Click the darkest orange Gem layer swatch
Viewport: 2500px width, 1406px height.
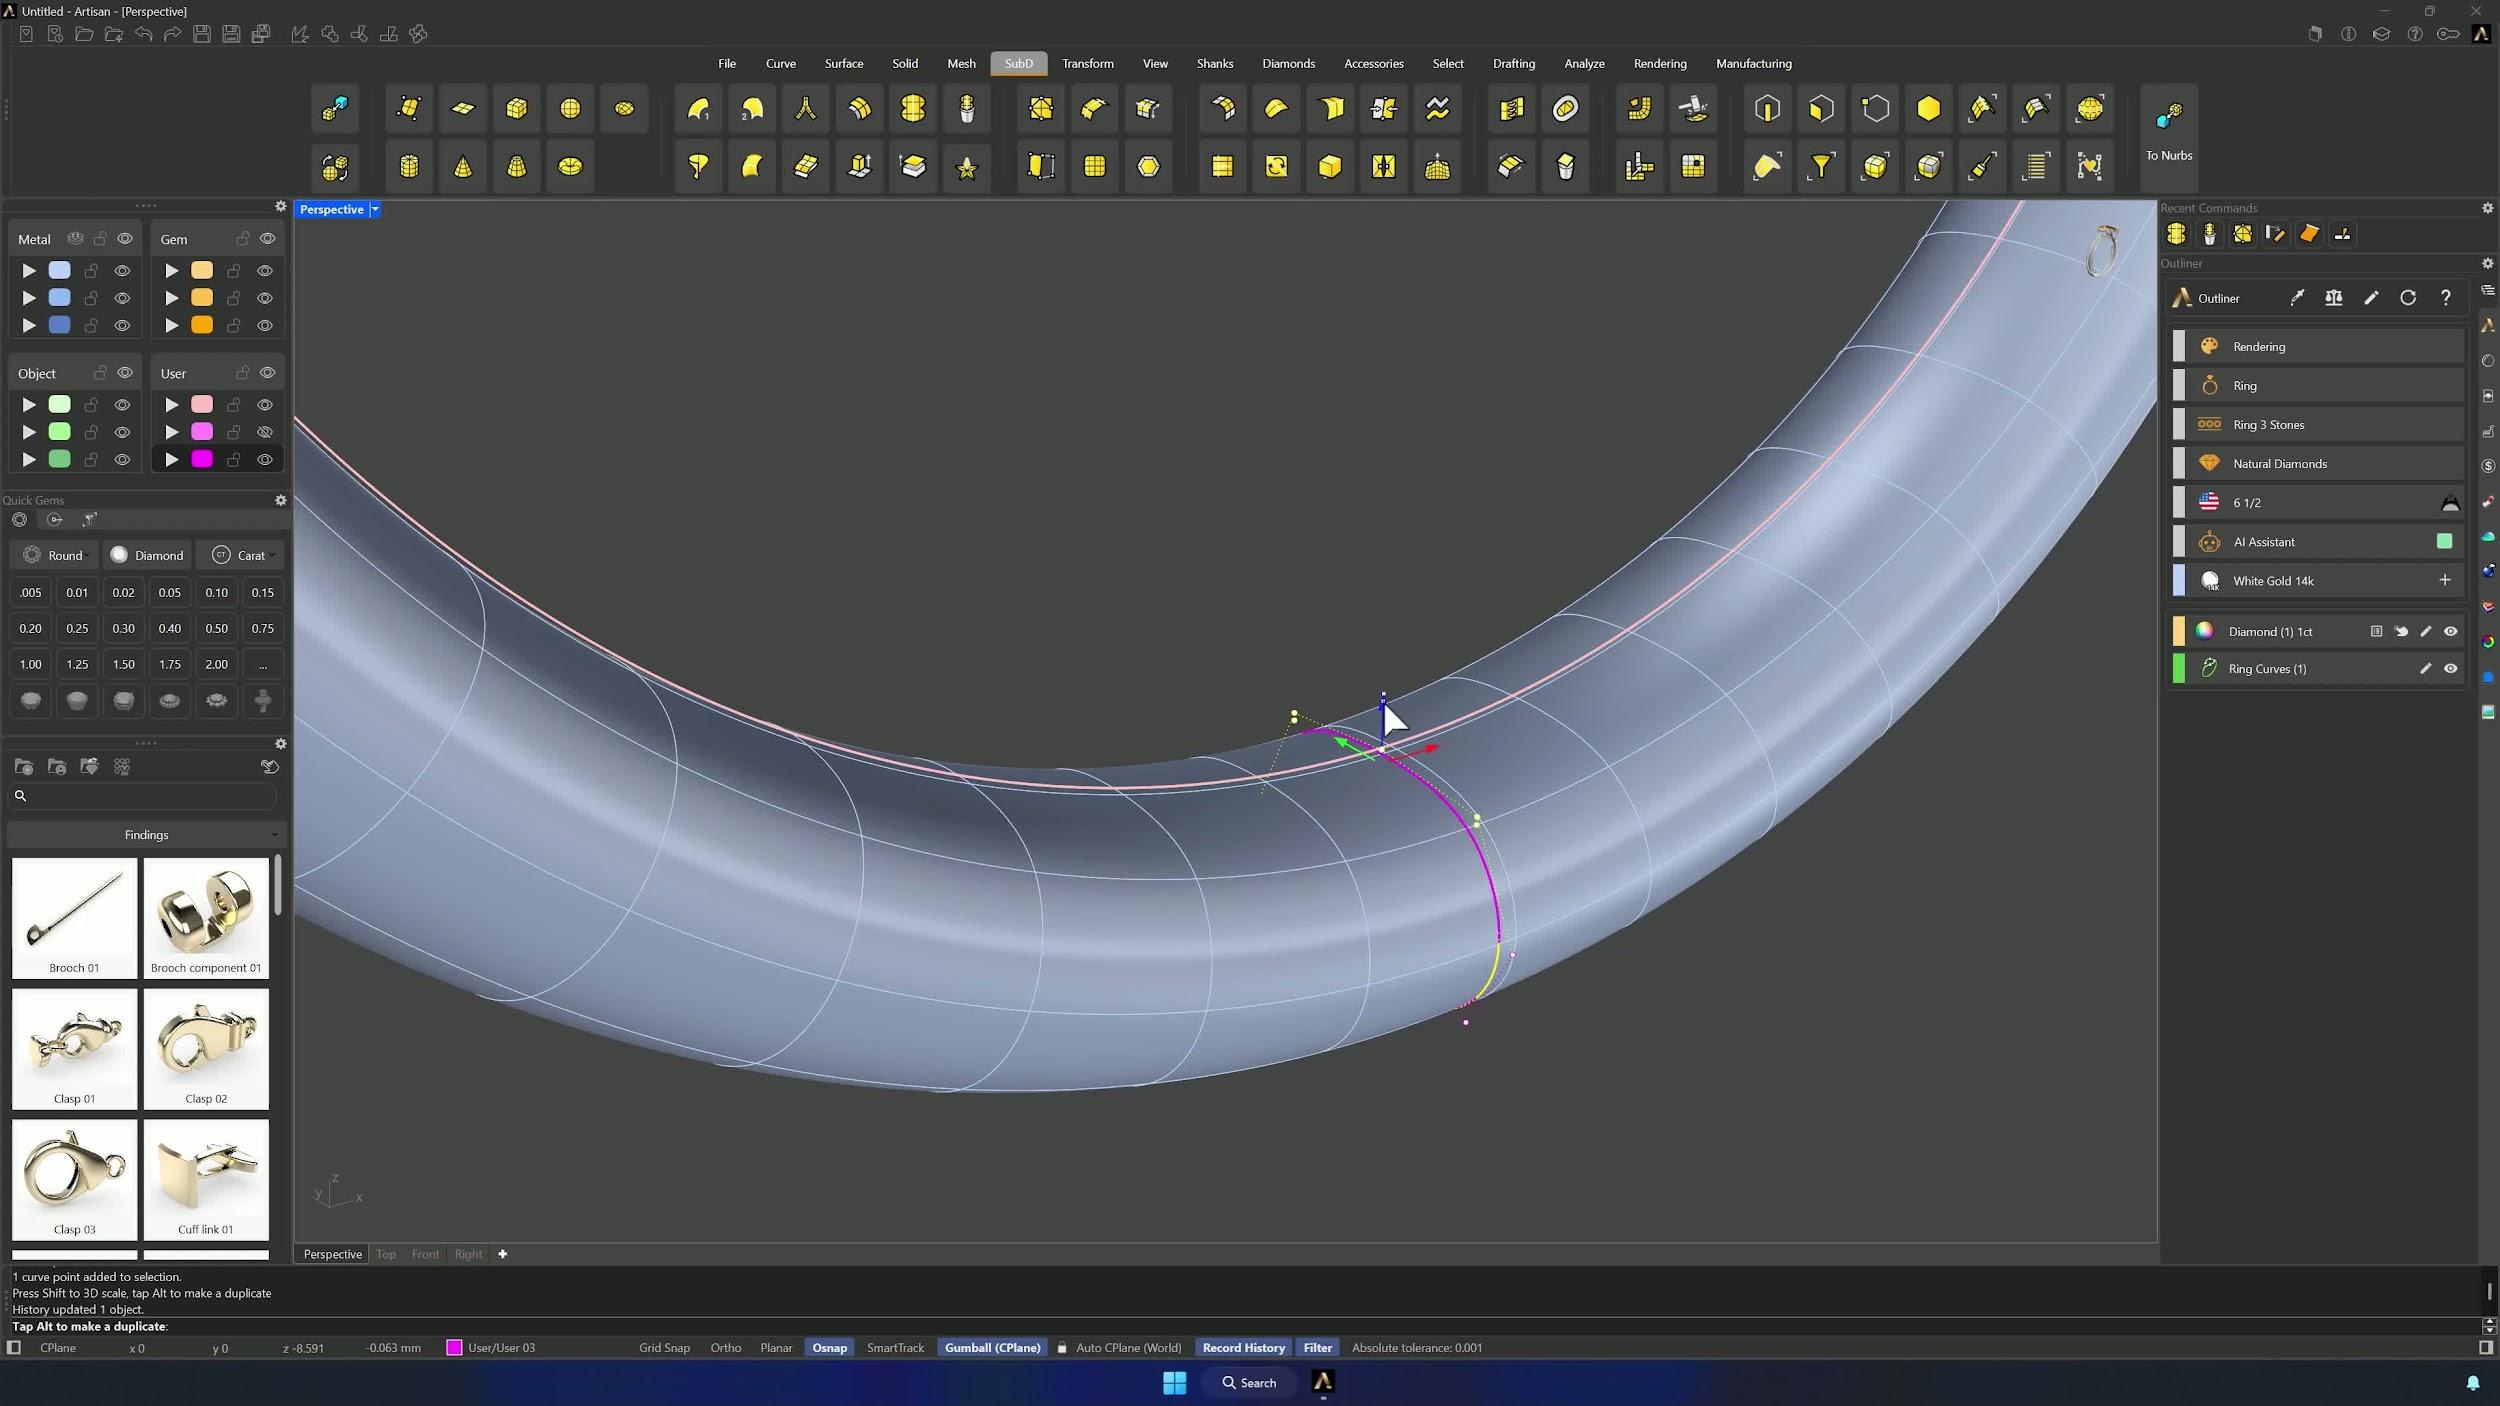coord(202,326)
